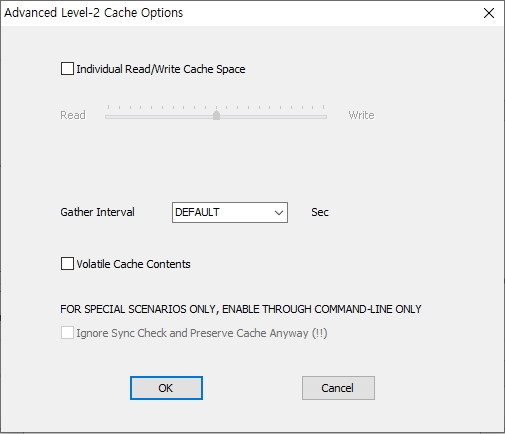
Task: Click the Individual Read/Write Cache Space label text
Action: click(161, 69)
